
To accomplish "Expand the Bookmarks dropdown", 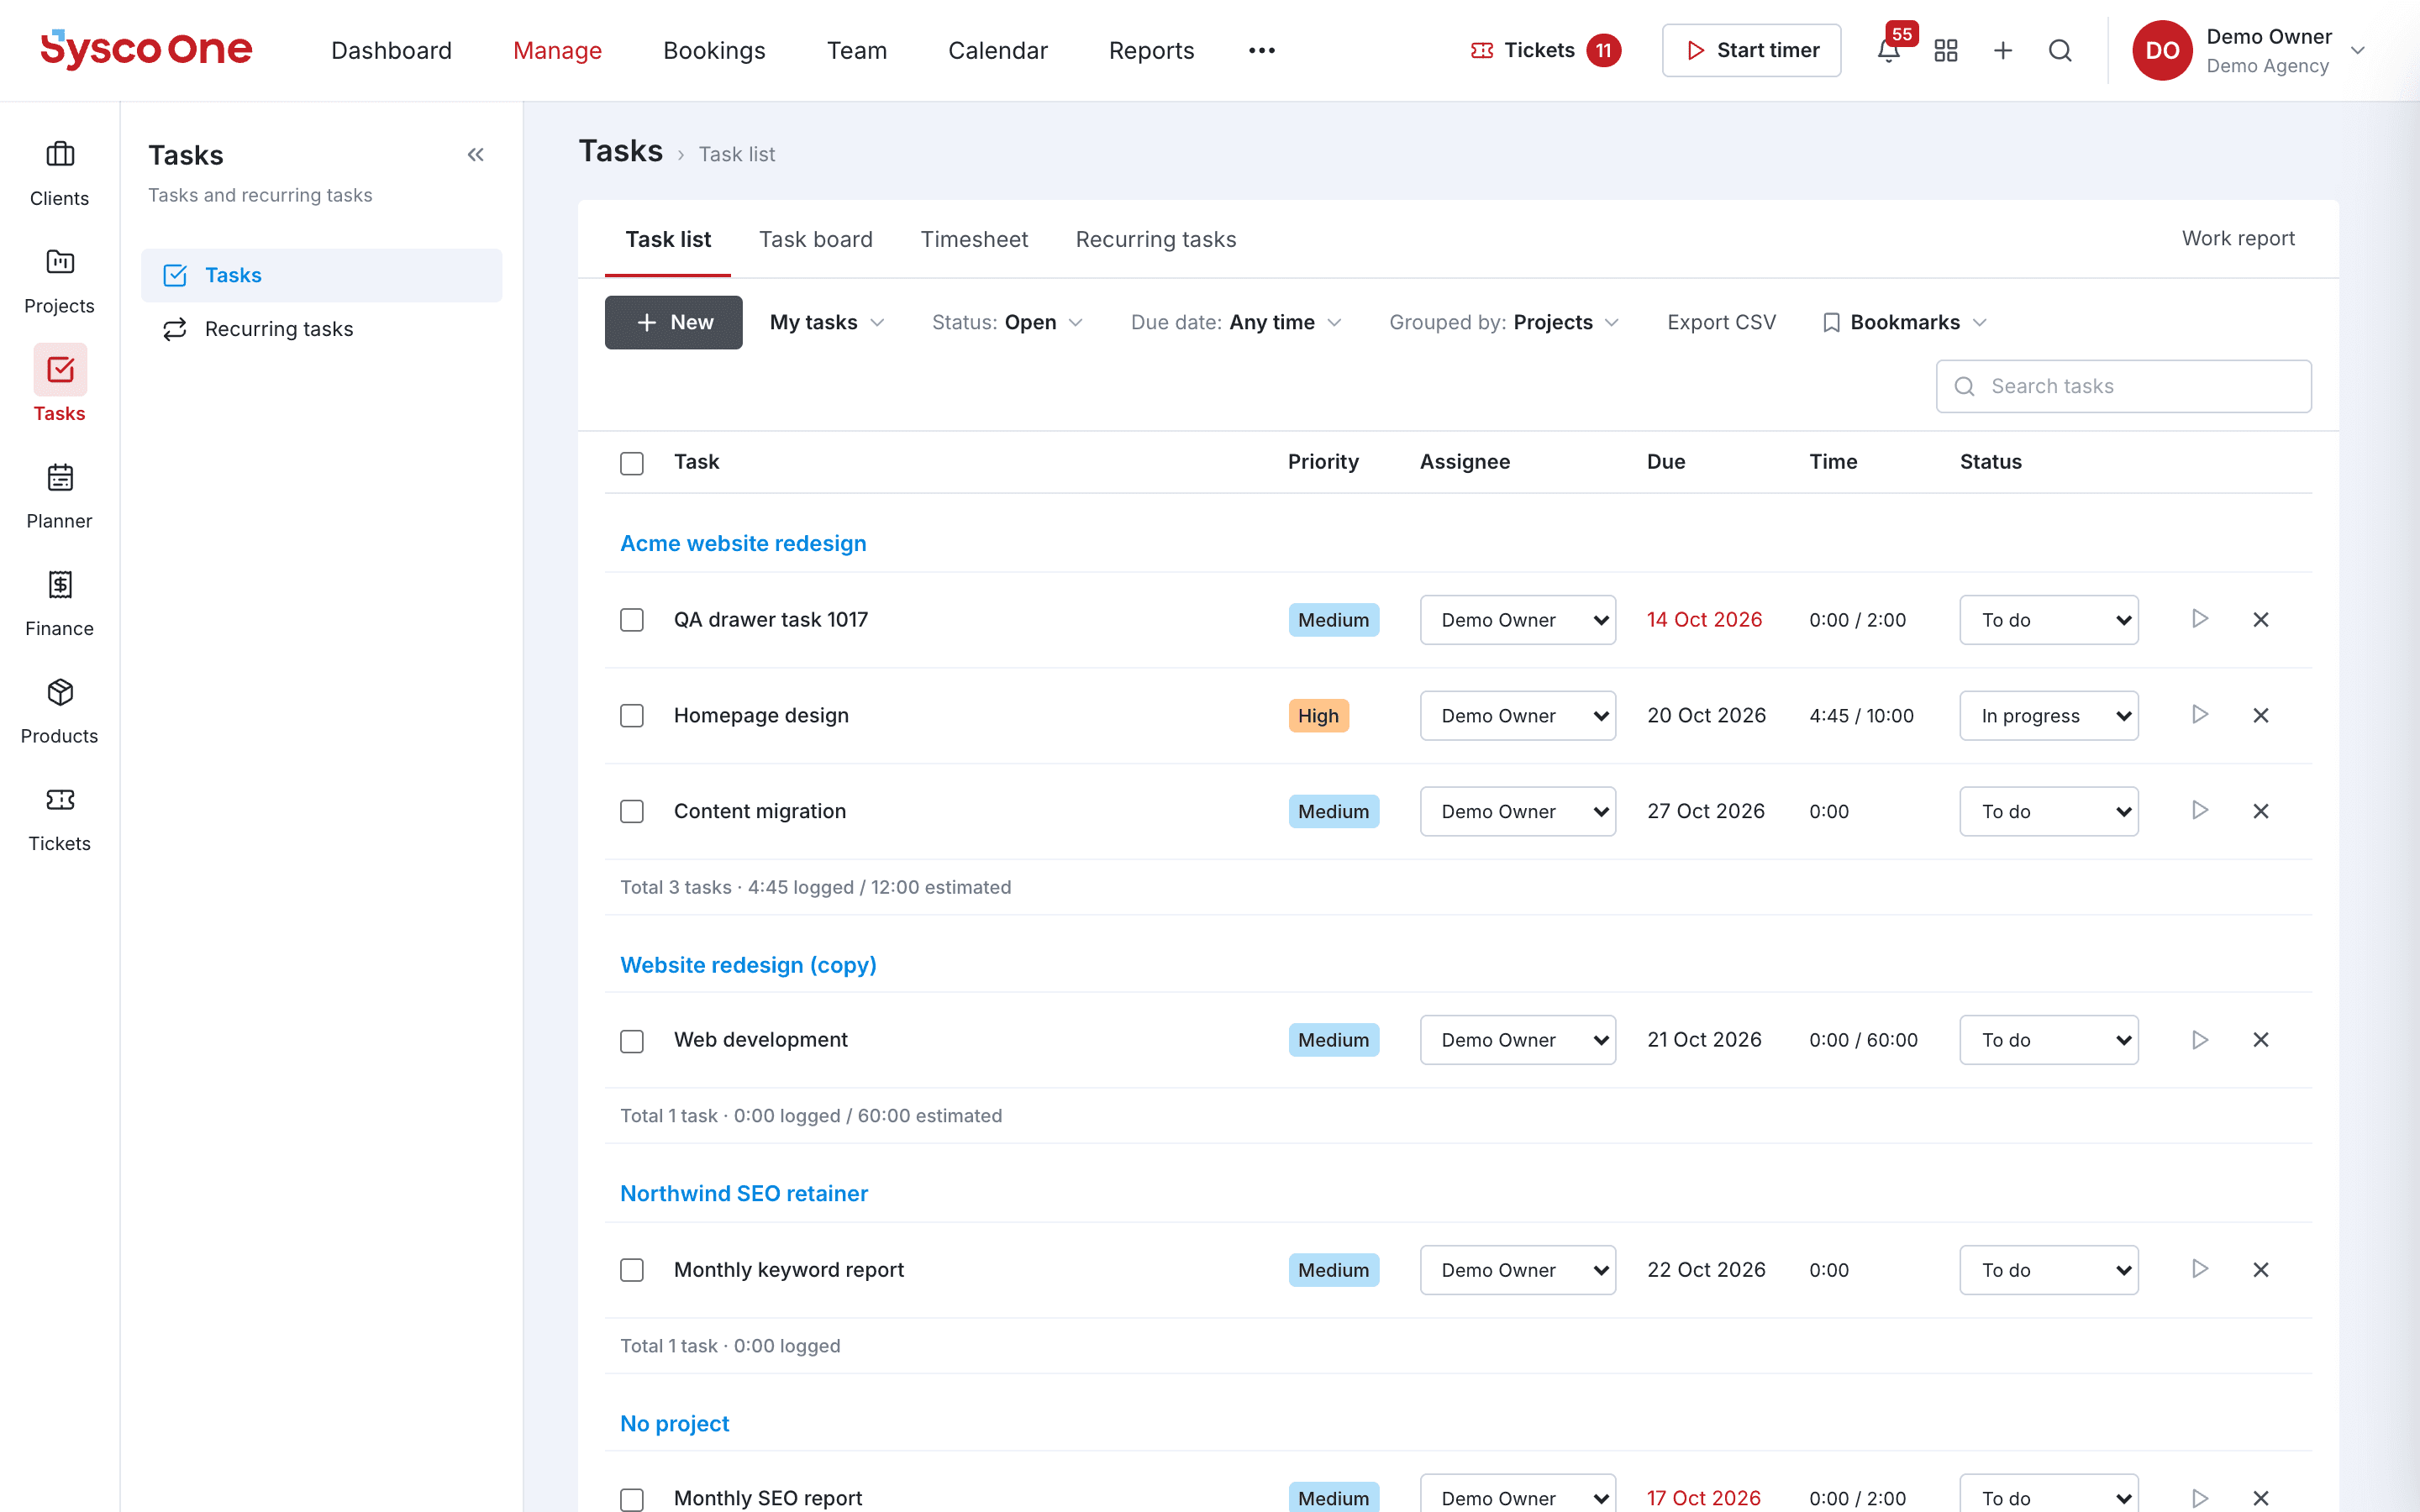I will pyautogui.click(x=1904, y=322).
